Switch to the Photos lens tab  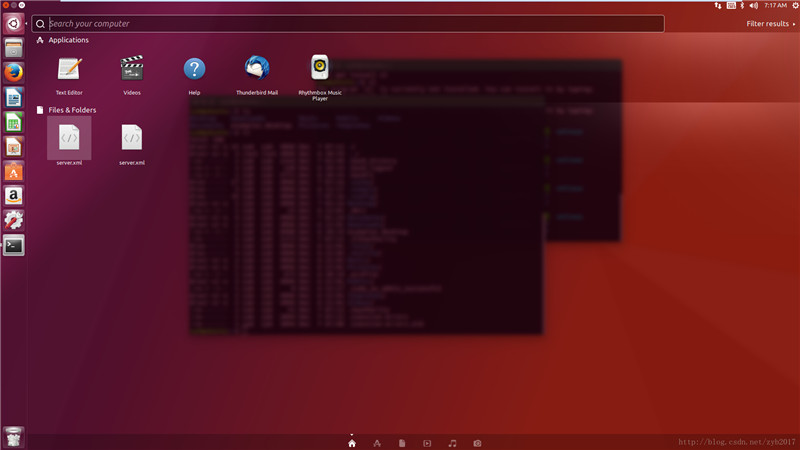point(478,442)
